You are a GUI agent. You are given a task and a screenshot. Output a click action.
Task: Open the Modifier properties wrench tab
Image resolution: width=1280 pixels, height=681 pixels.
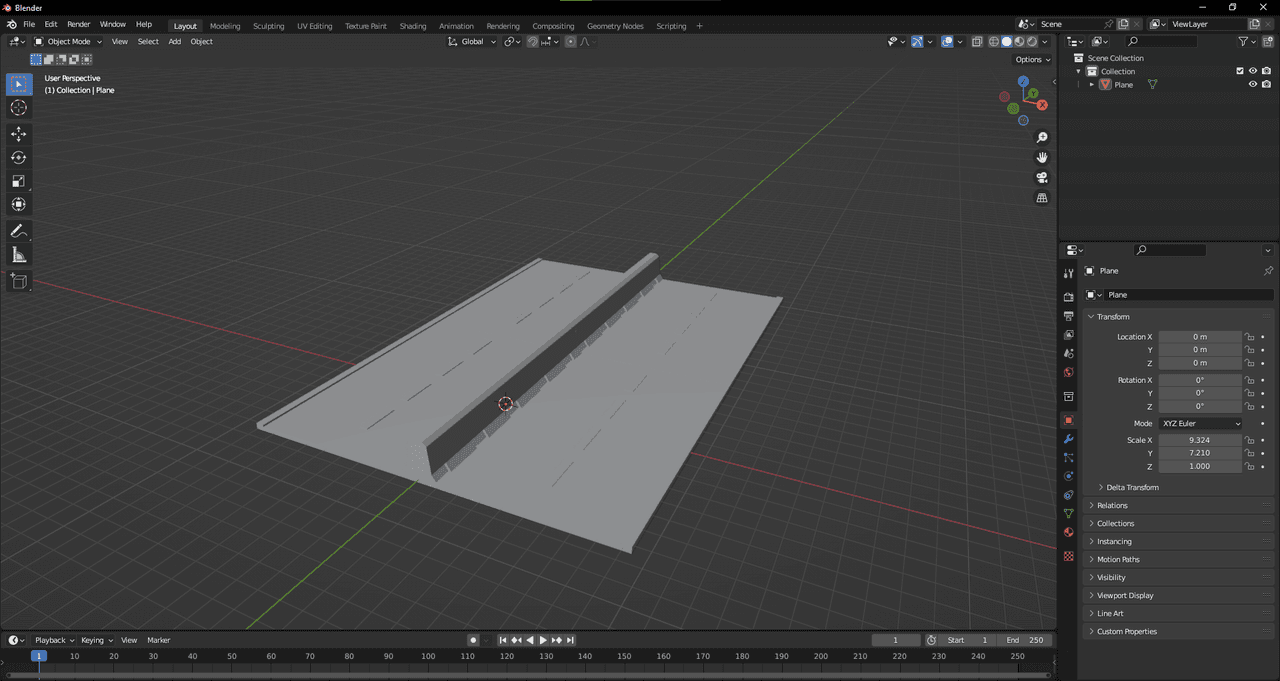(1068, 439)
